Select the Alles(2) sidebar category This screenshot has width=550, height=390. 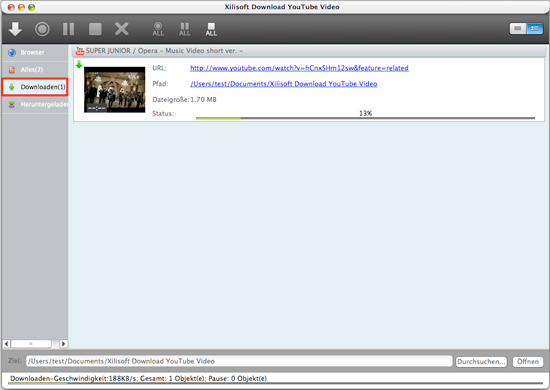click(35, 69)
